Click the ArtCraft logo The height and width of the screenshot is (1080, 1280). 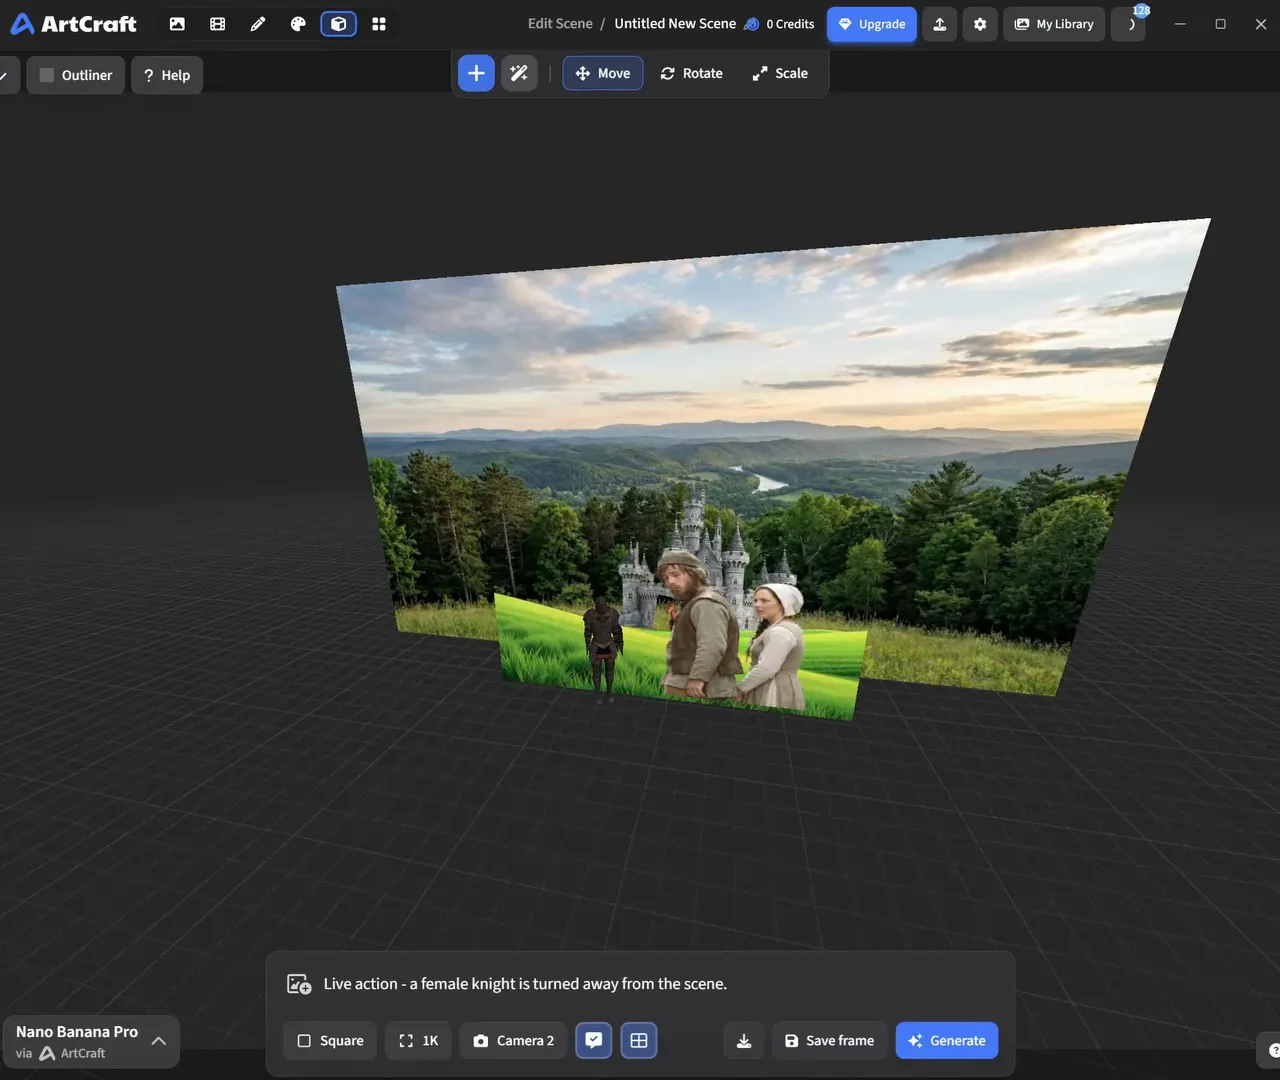(73, 24)
